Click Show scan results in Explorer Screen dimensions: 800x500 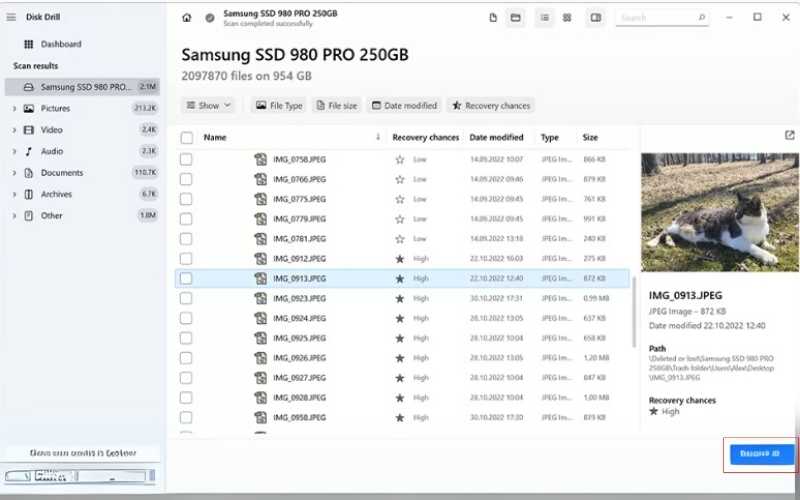[83, 453]
